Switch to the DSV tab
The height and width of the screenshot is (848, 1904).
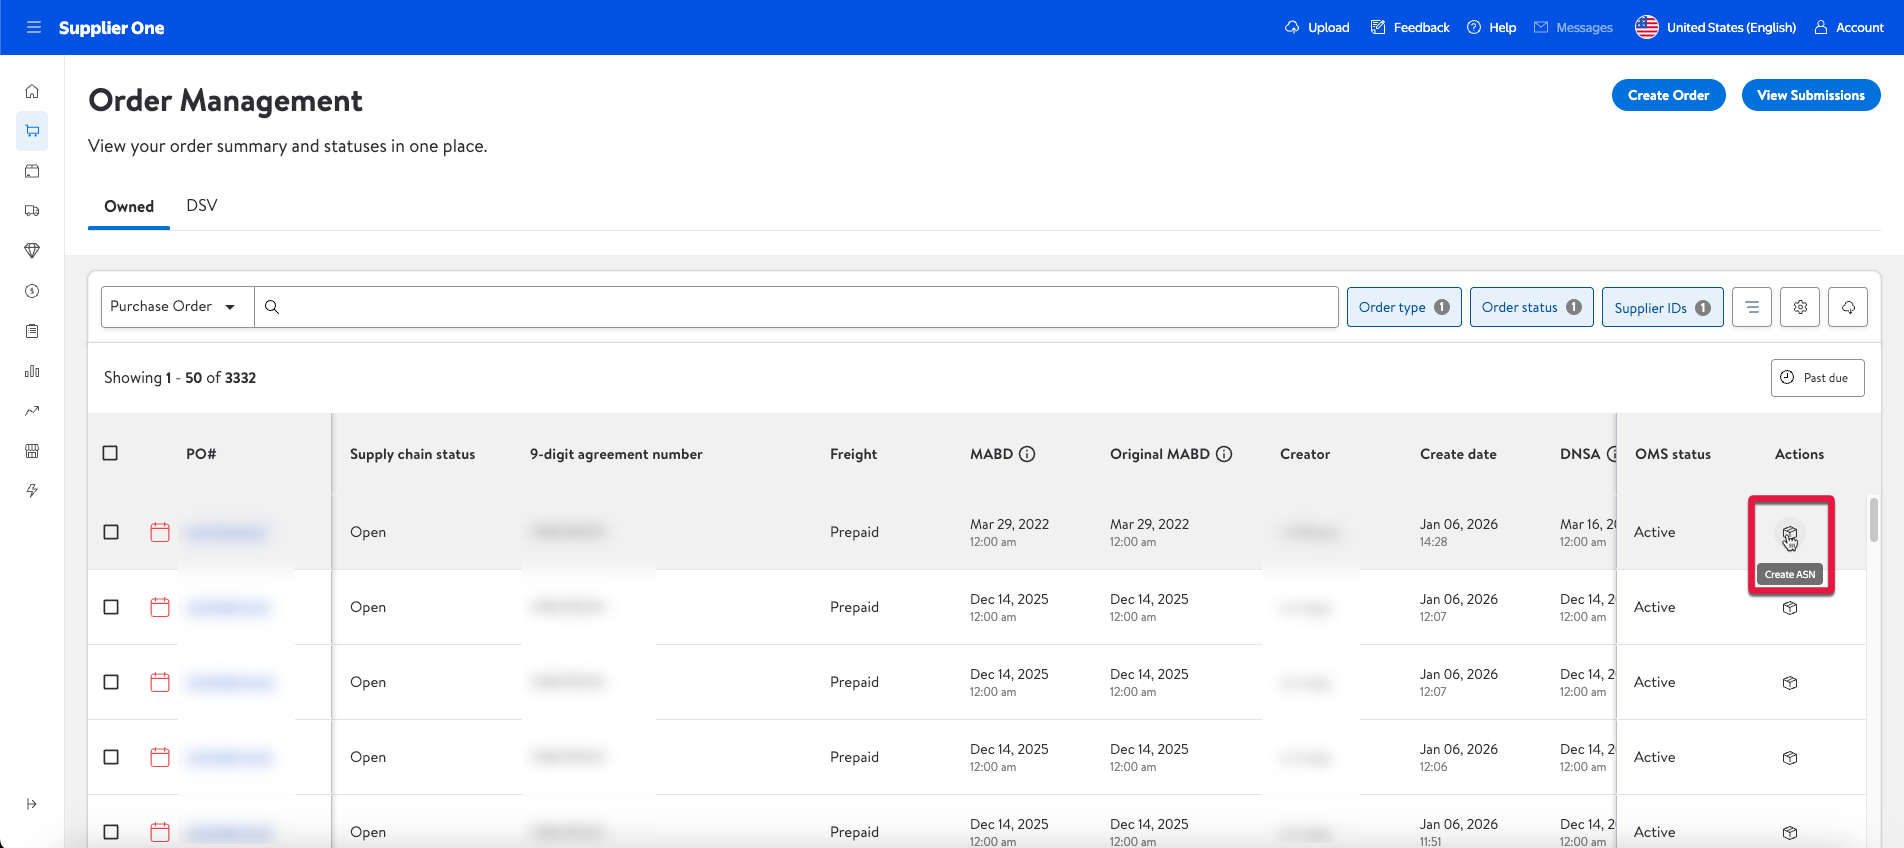(201, 205)
